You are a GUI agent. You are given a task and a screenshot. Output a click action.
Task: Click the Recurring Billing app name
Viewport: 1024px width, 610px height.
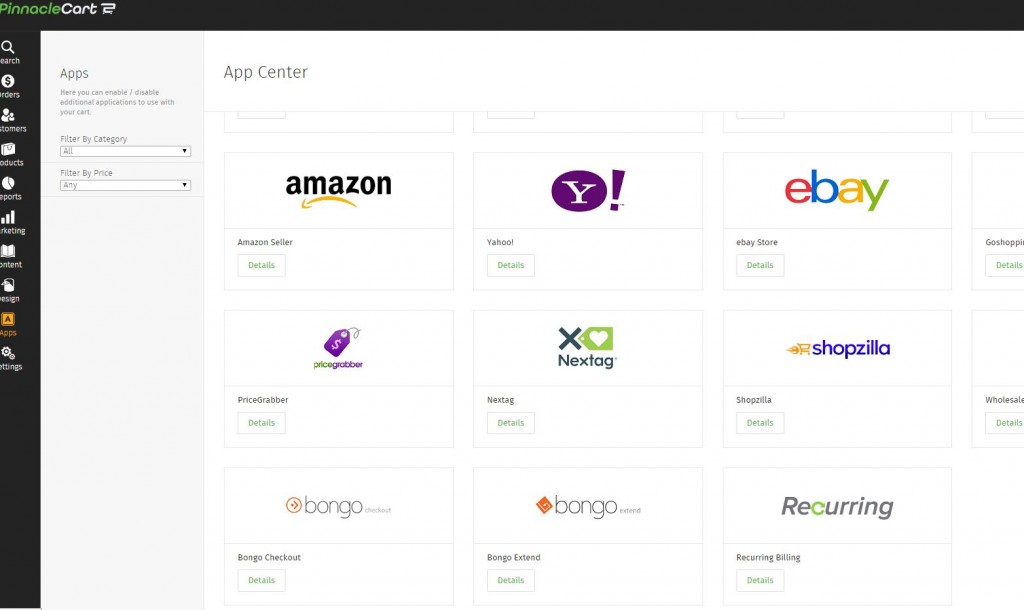click(768, 558)
